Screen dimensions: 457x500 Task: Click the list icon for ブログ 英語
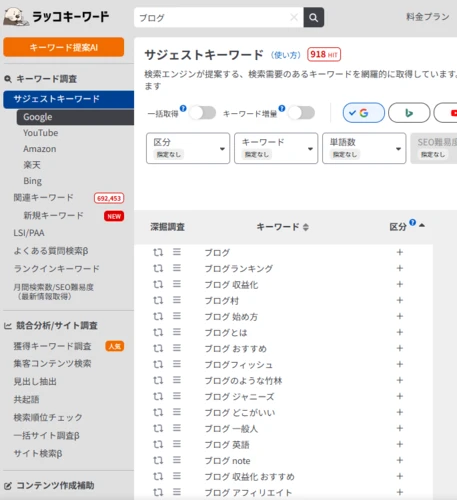(x=177, y=444)
